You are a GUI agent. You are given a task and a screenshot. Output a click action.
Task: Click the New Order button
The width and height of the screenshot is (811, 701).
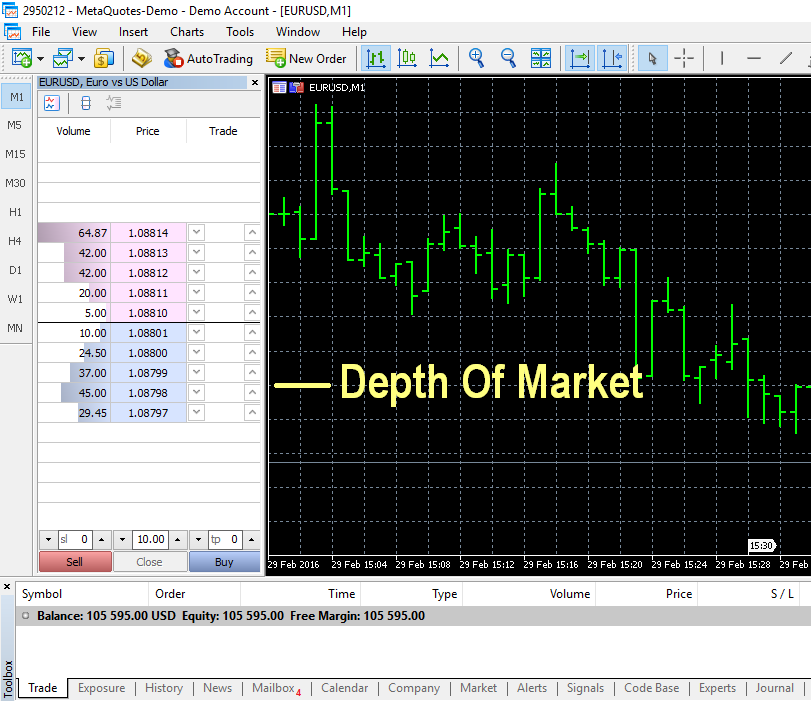(306, 58)
